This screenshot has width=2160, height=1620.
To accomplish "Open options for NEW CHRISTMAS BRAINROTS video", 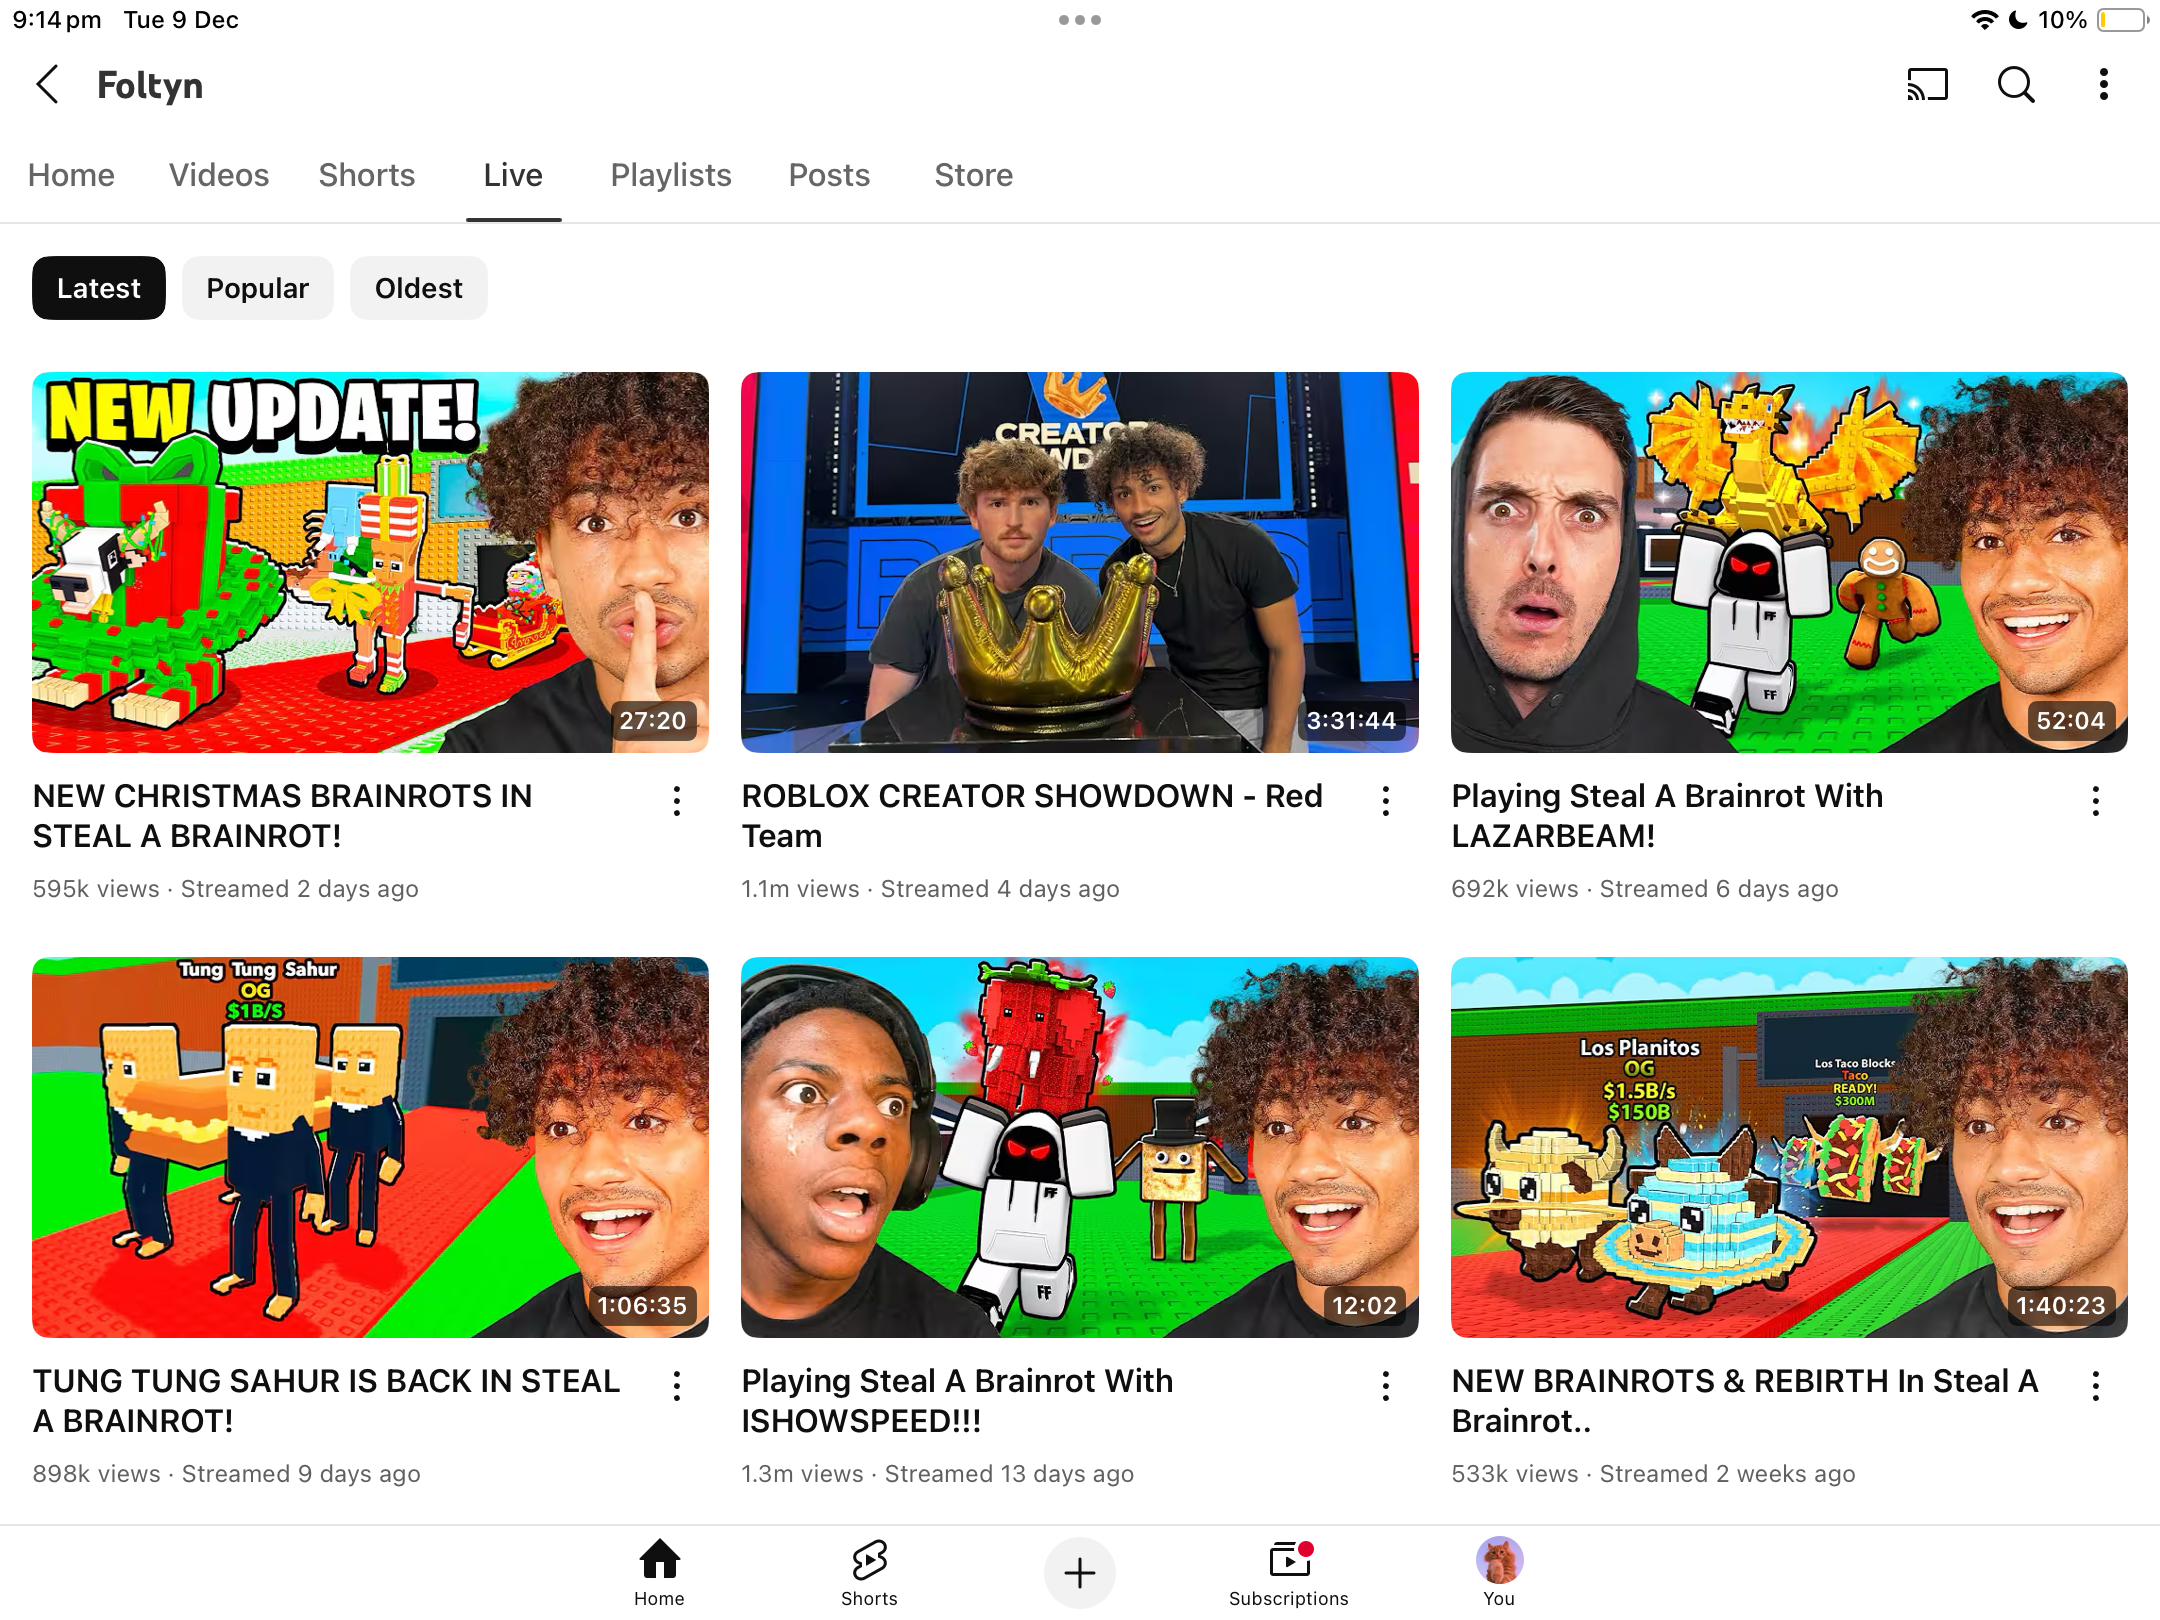I will point(677,801).
